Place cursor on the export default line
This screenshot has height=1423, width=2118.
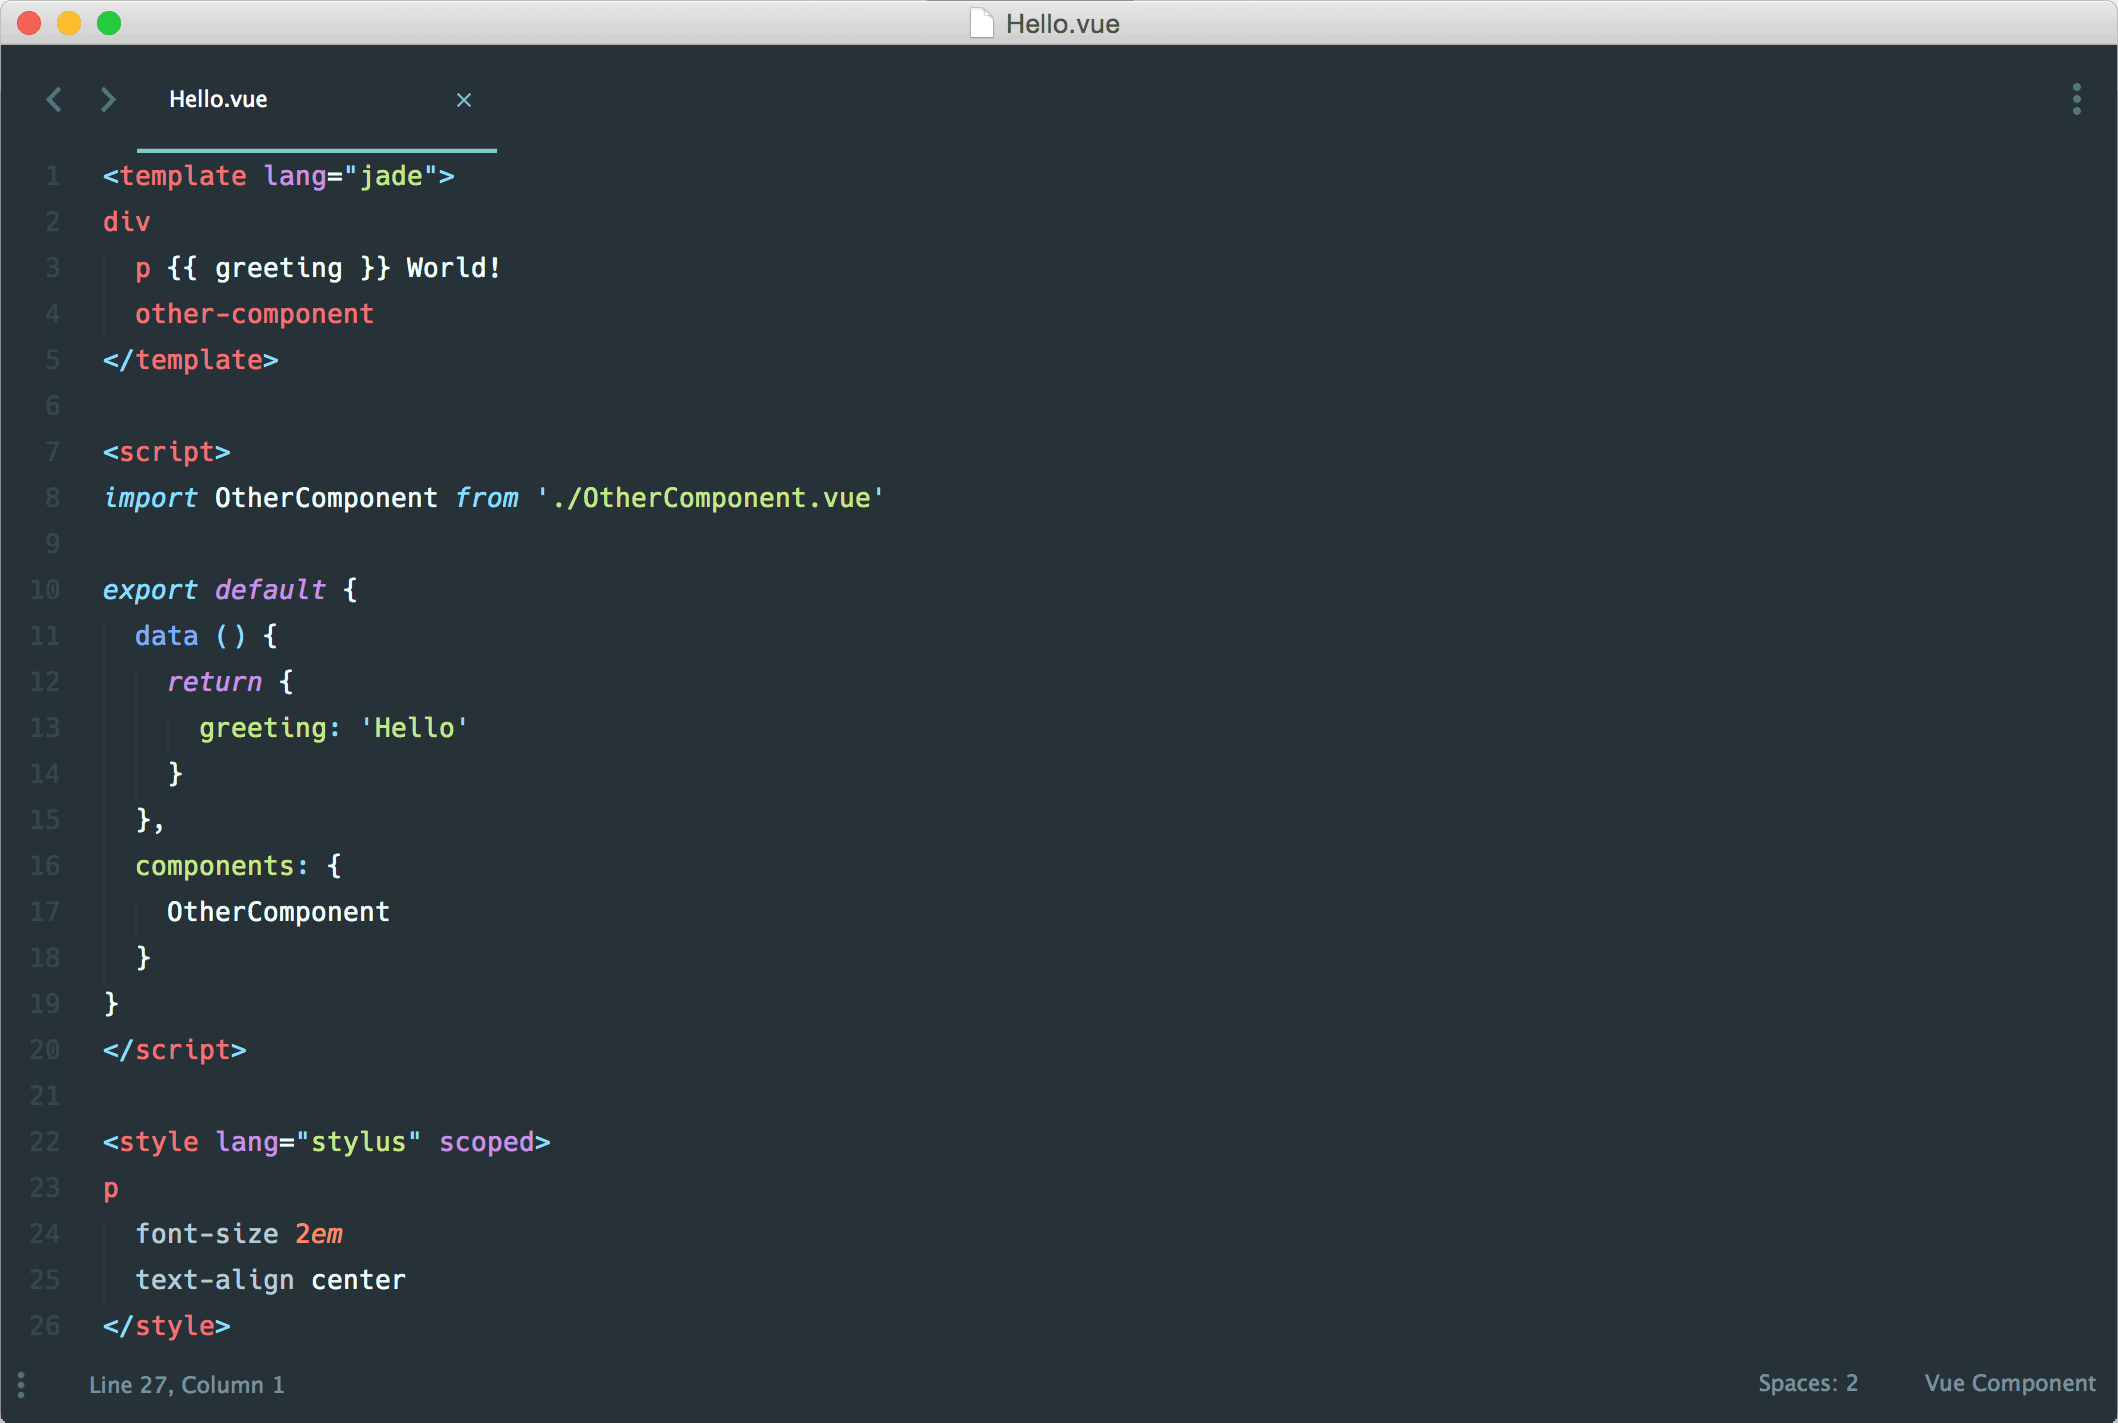click(x=213, y=590)
